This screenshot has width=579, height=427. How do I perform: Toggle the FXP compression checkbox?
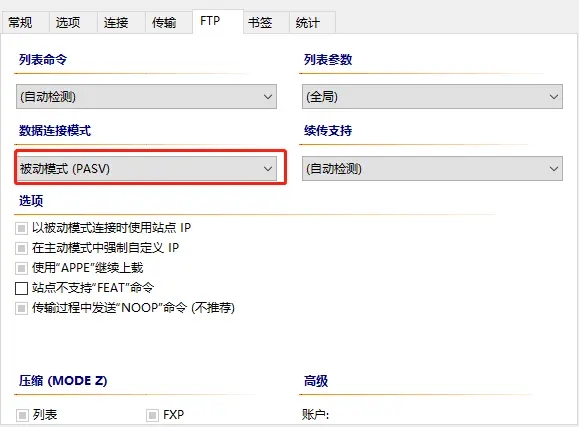pos(152,415)
